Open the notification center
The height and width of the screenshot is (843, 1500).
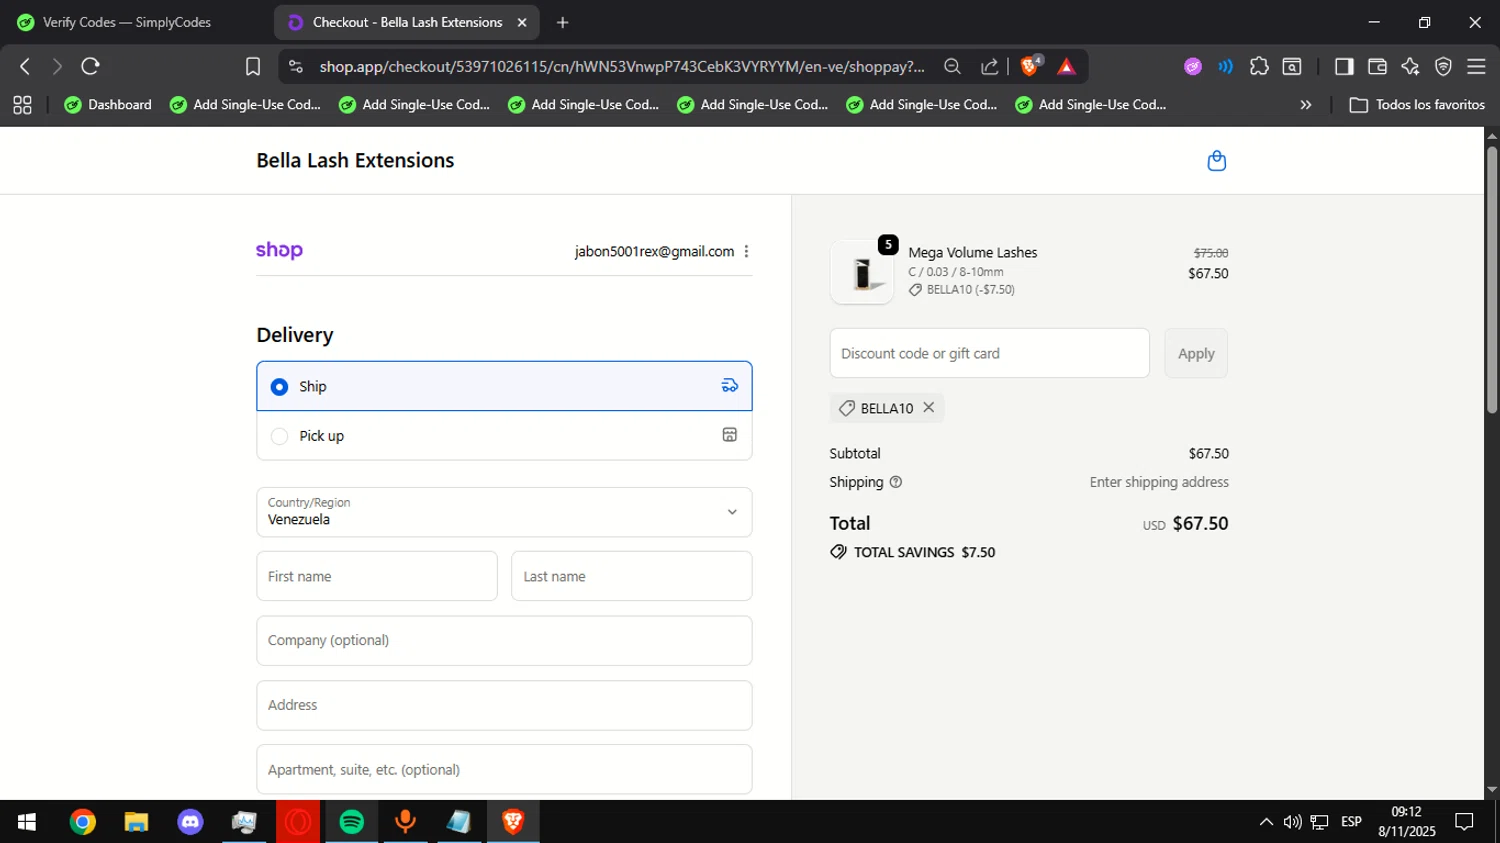(1465, 822)
